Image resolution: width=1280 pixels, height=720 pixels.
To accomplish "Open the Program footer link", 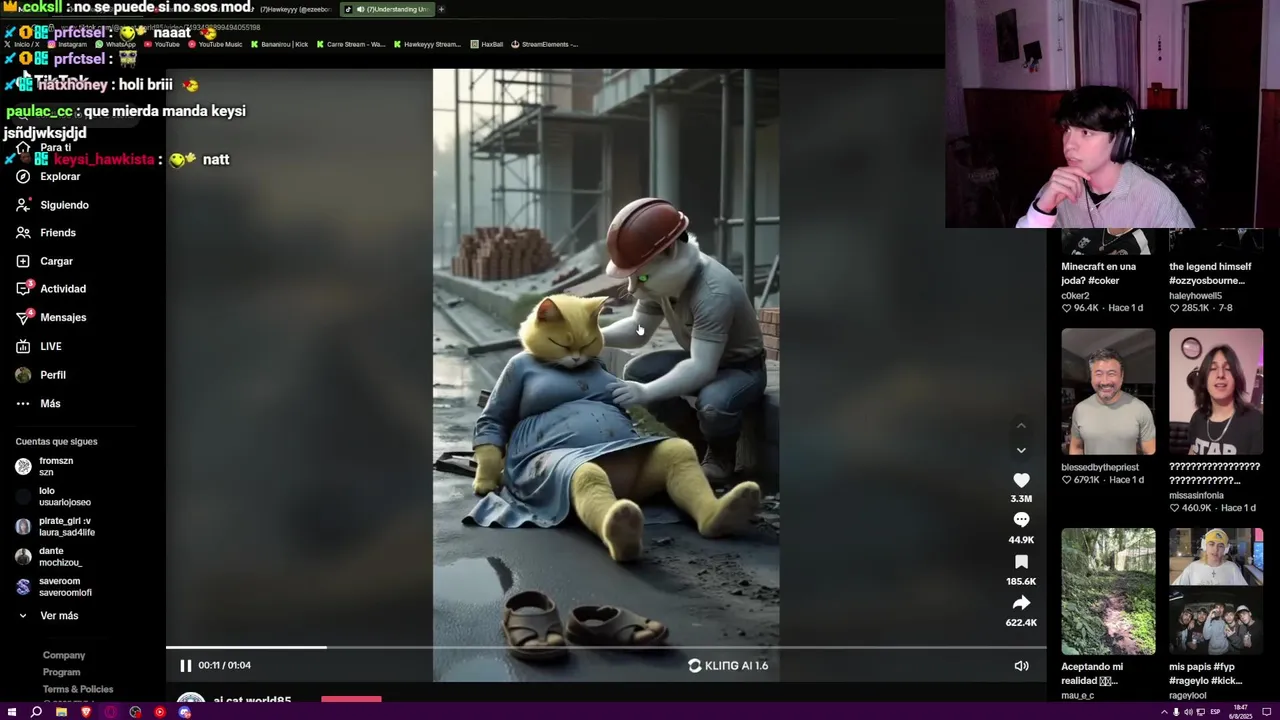I will pyautogui.click(x=61, y=672).
